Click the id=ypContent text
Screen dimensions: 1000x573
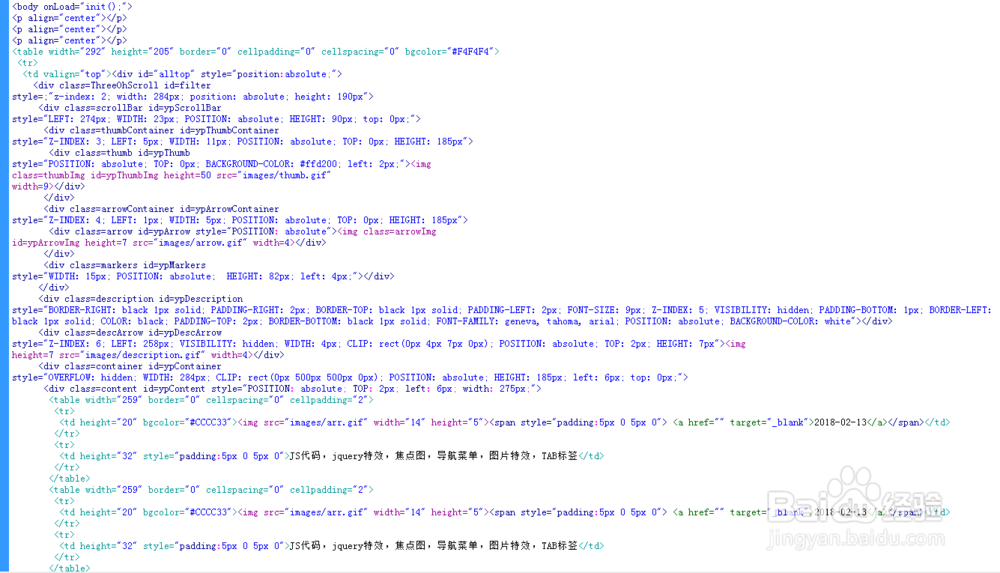(x=174, y=389)
